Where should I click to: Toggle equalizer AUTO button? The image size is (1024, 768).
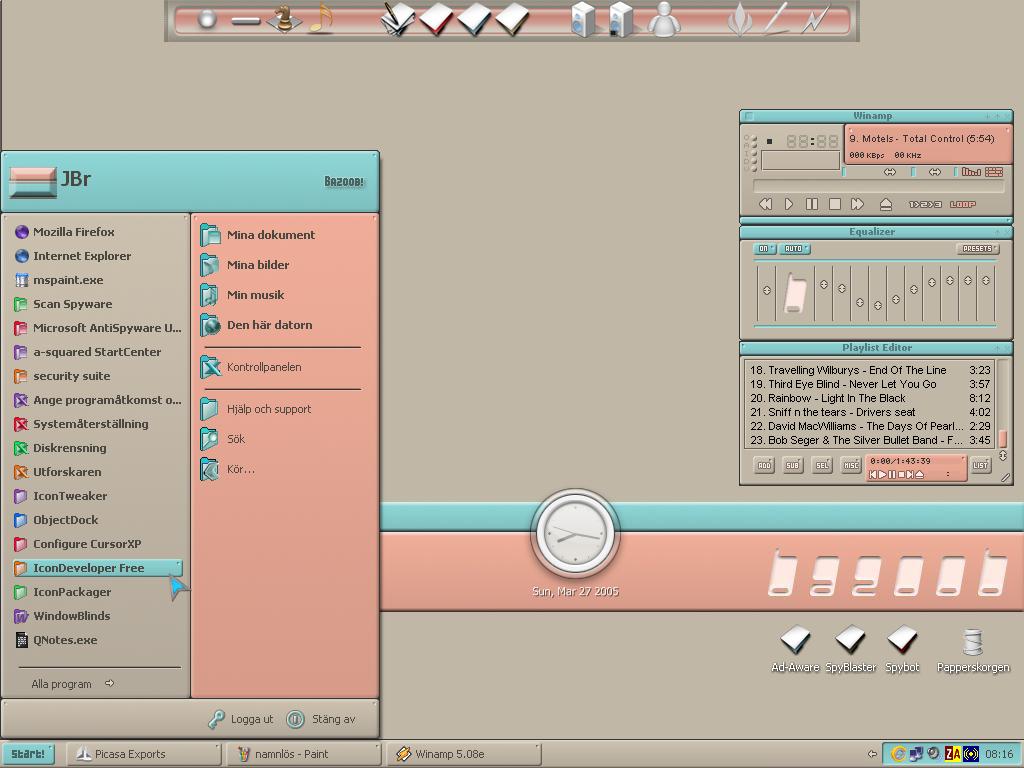click(795, 249)
